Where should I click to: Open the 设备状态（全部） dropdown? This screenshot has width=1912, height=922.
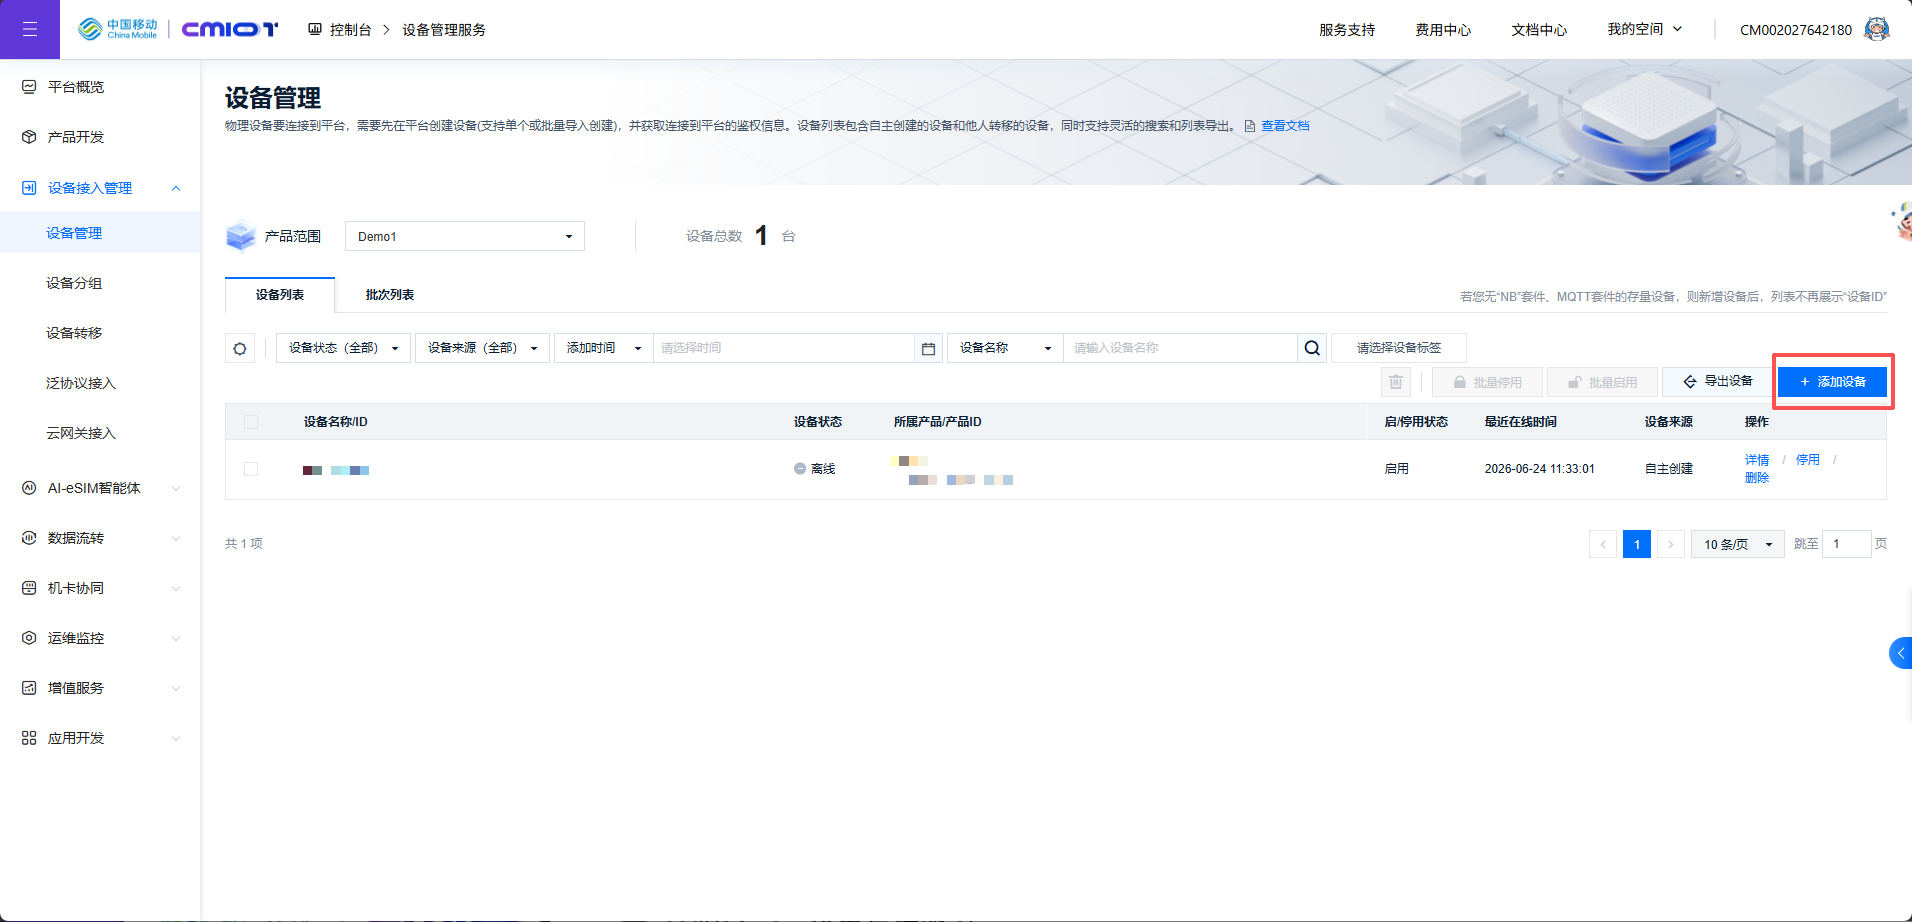[x=343, y=348]
